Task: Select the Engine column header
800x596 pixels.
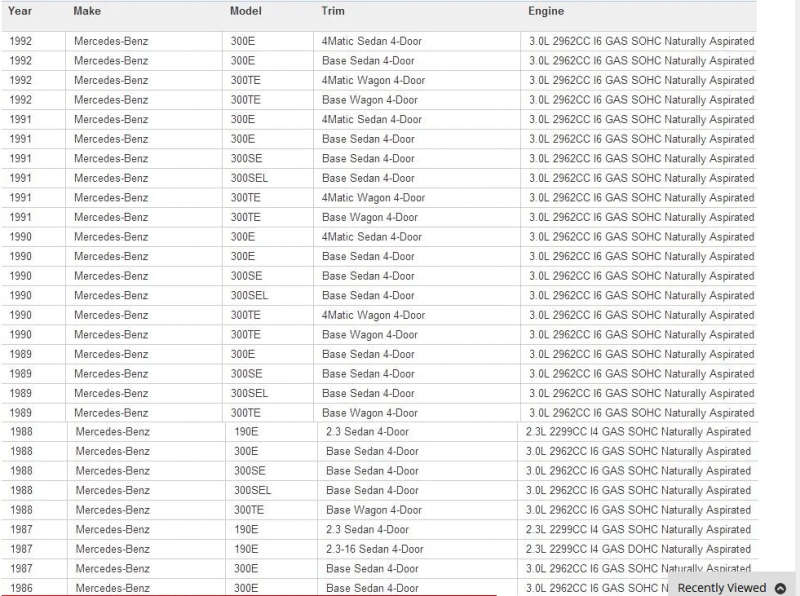Action: click(x=546, y=11)
